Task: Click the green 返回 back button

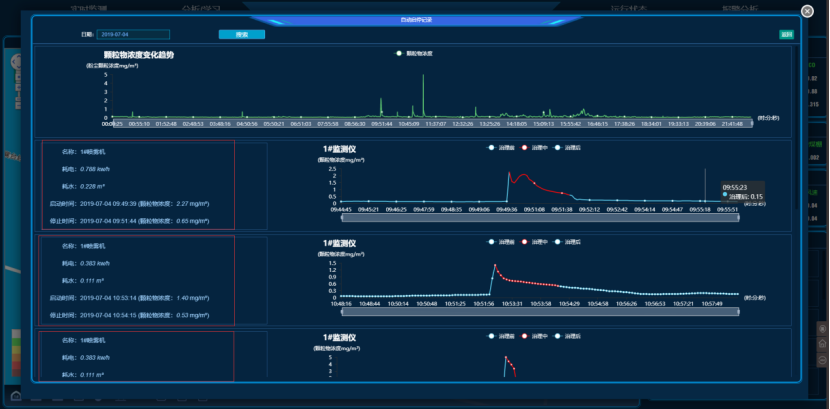Action: coord(786,34)
